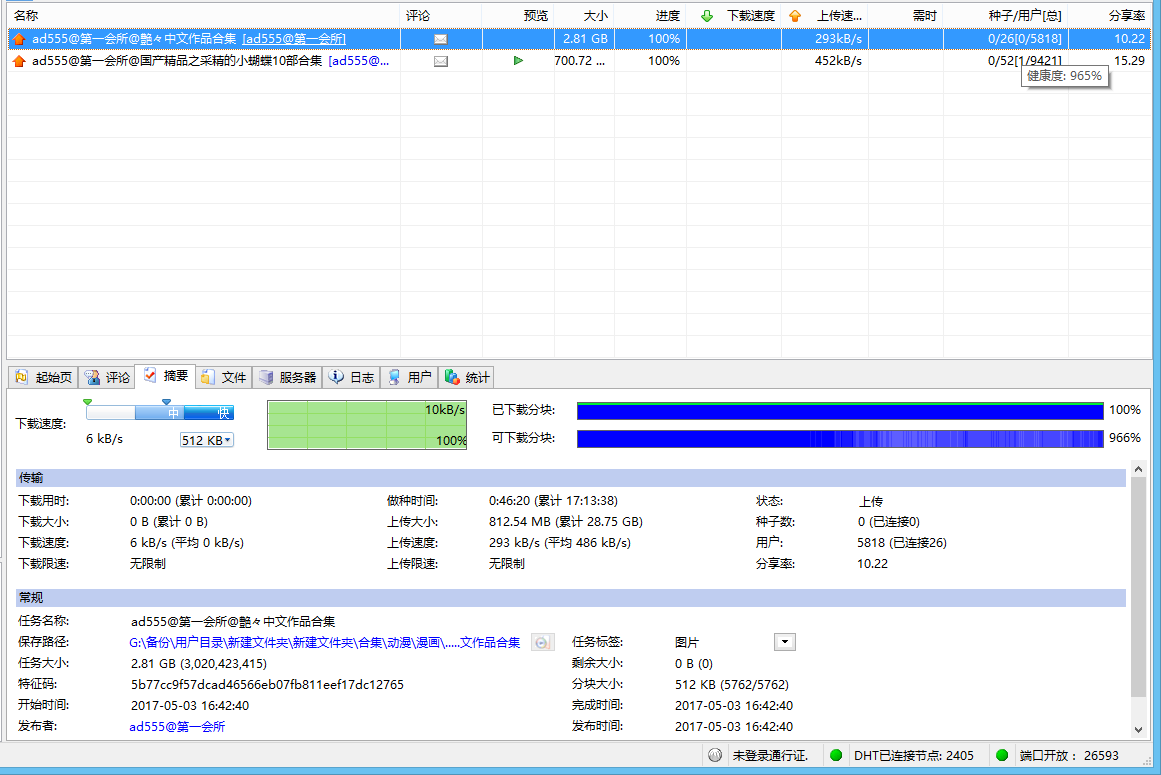
Task: Open the blue 保存路径 folder link
Action: tap(325, 643)
